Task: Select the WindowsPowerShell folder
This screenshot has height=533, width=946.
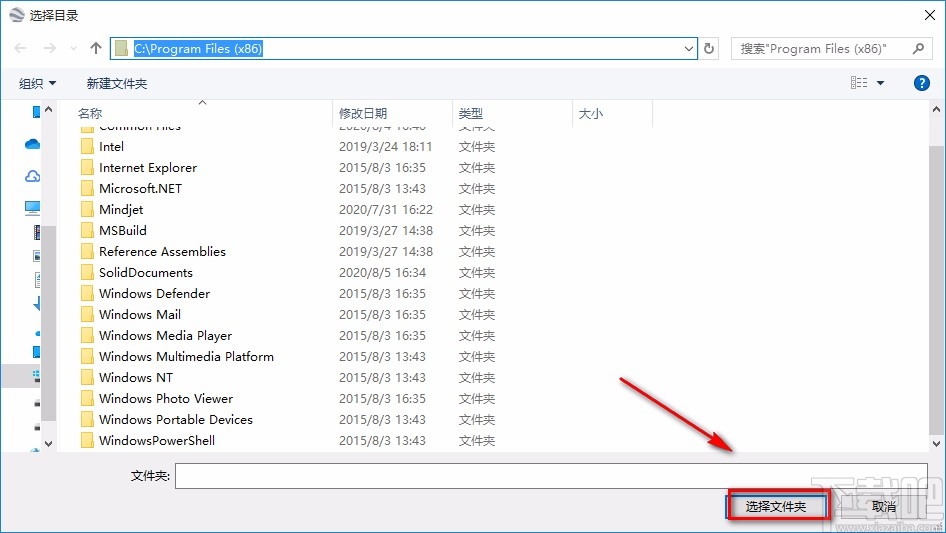Action: coord(157,441)
